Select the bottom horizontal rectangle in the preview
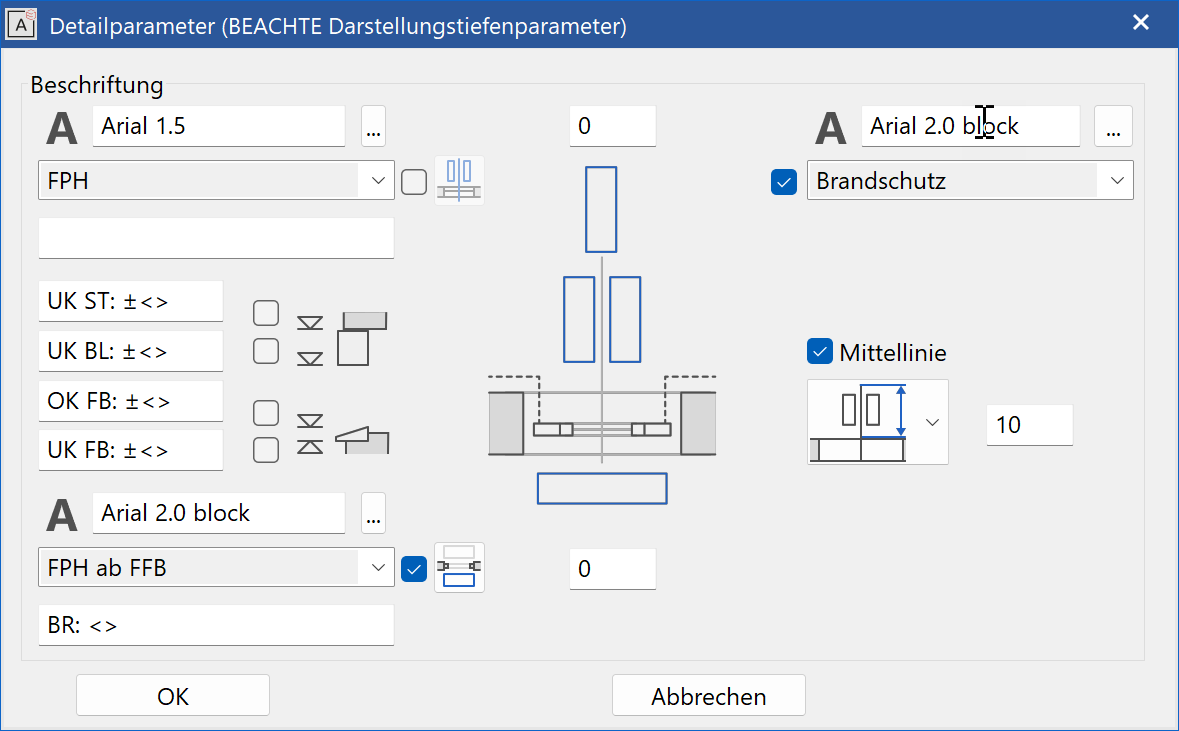This screenshot has width=1179, height=731. pyautogui.click(x=602, y=488)
